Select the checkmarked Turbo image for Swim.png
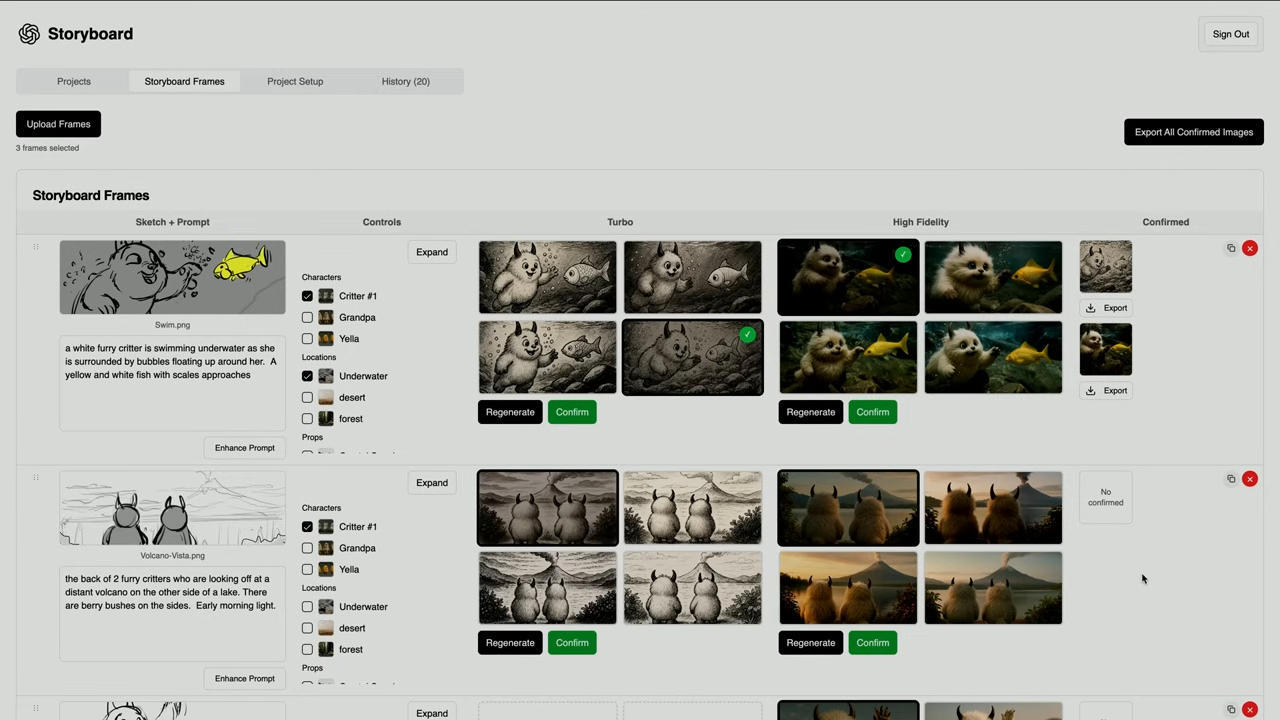The image size is (1280, 720). click(x=692, y=357)
